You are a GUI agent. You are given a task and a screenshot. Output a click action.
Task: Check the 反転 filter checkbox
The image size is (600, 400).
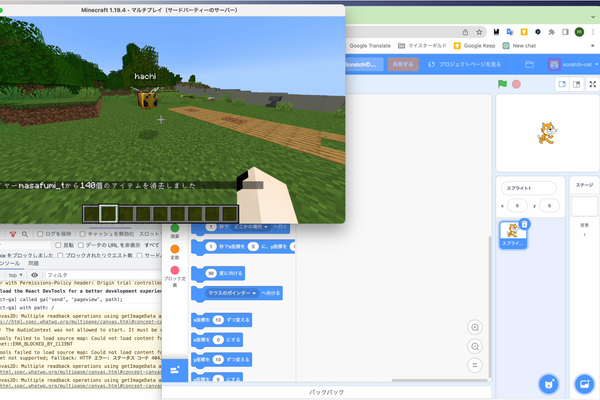coord(58,245)
